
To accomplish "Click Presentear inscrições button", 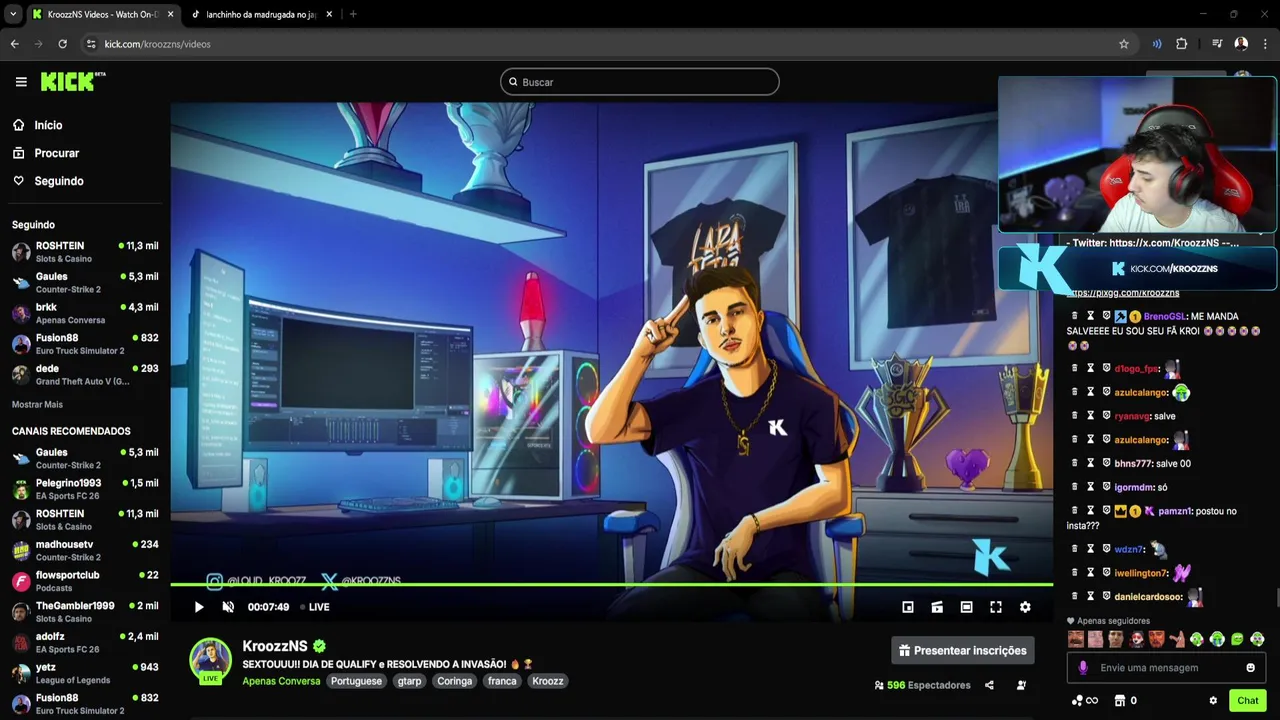I will 963,651.
